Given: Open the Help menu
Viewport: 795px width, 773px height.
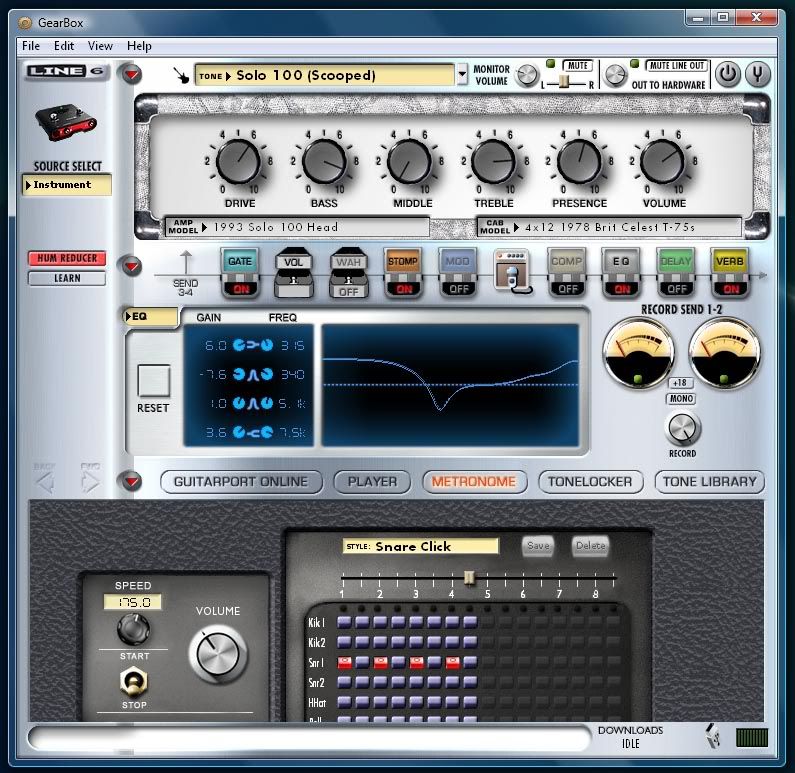Looking at the screenshot, I should [139, 46].
